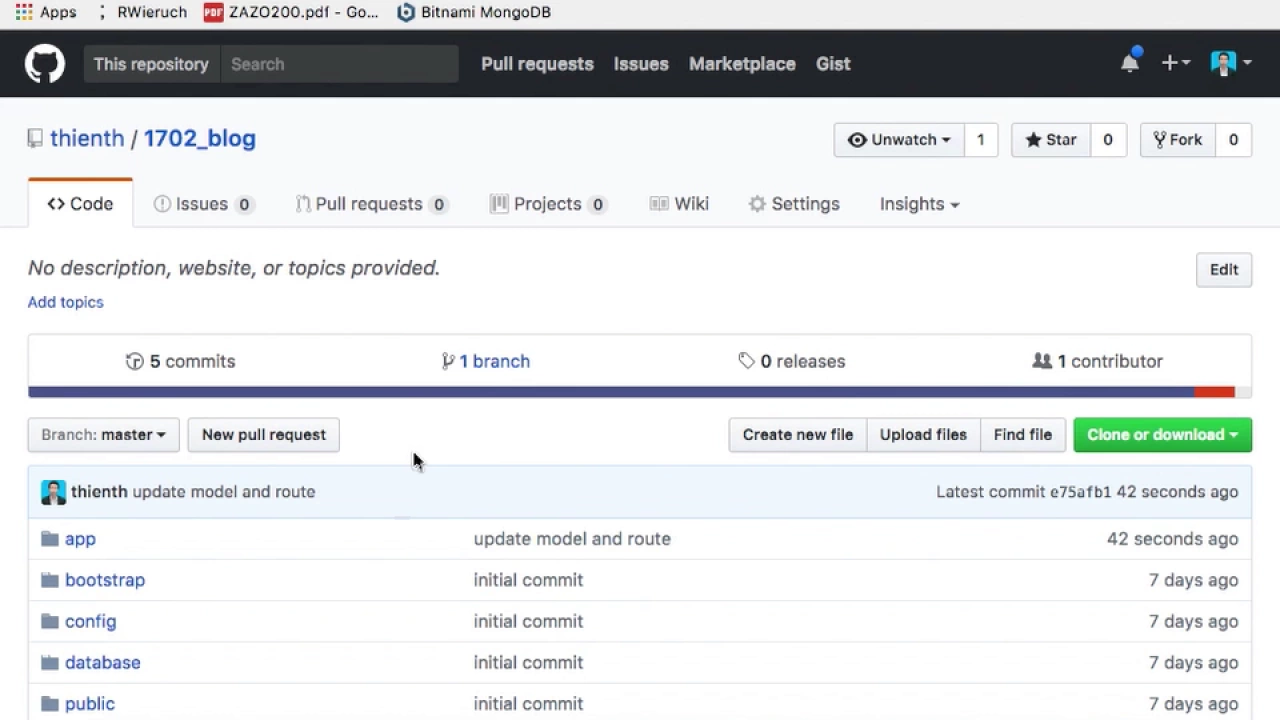The image size is (1280, 720).
Task: Open Issues in top navigation
Action: 641,64
